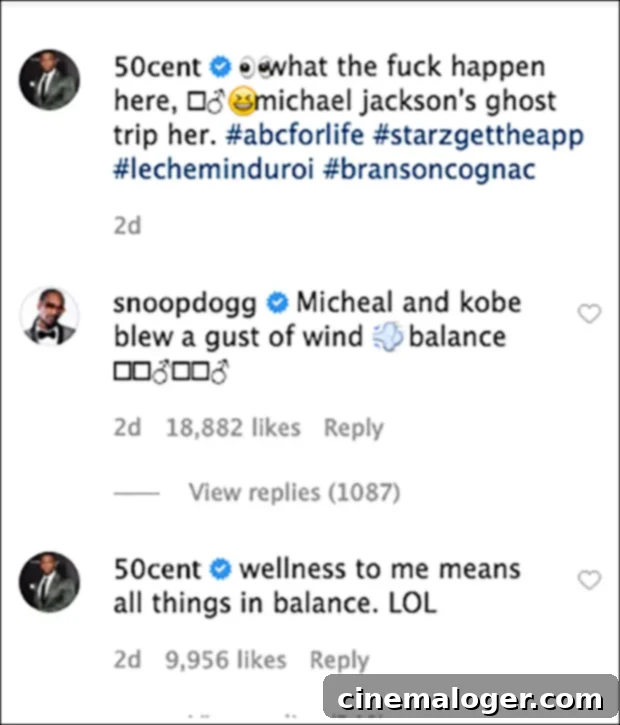Click verified badge beside top 50cent
Screen dimensions: 620x725
221,69
